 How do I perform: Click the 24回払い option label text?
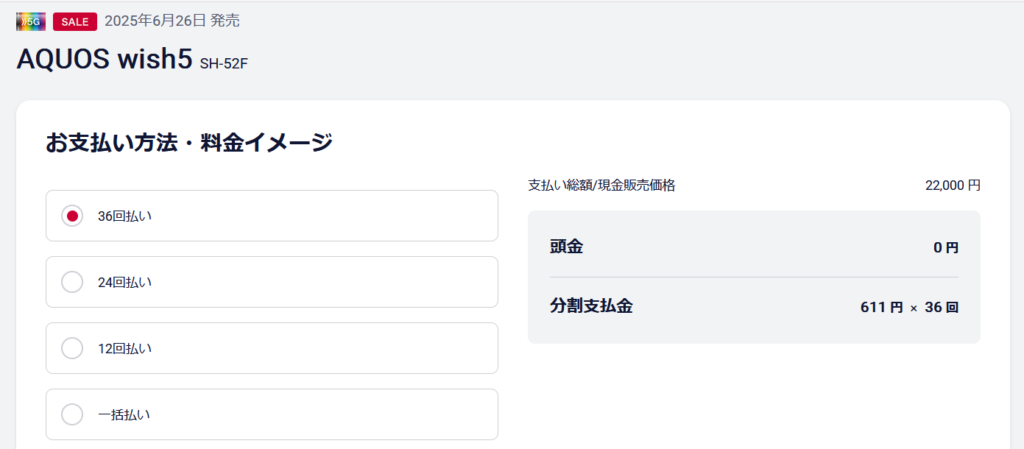[125, 282]
